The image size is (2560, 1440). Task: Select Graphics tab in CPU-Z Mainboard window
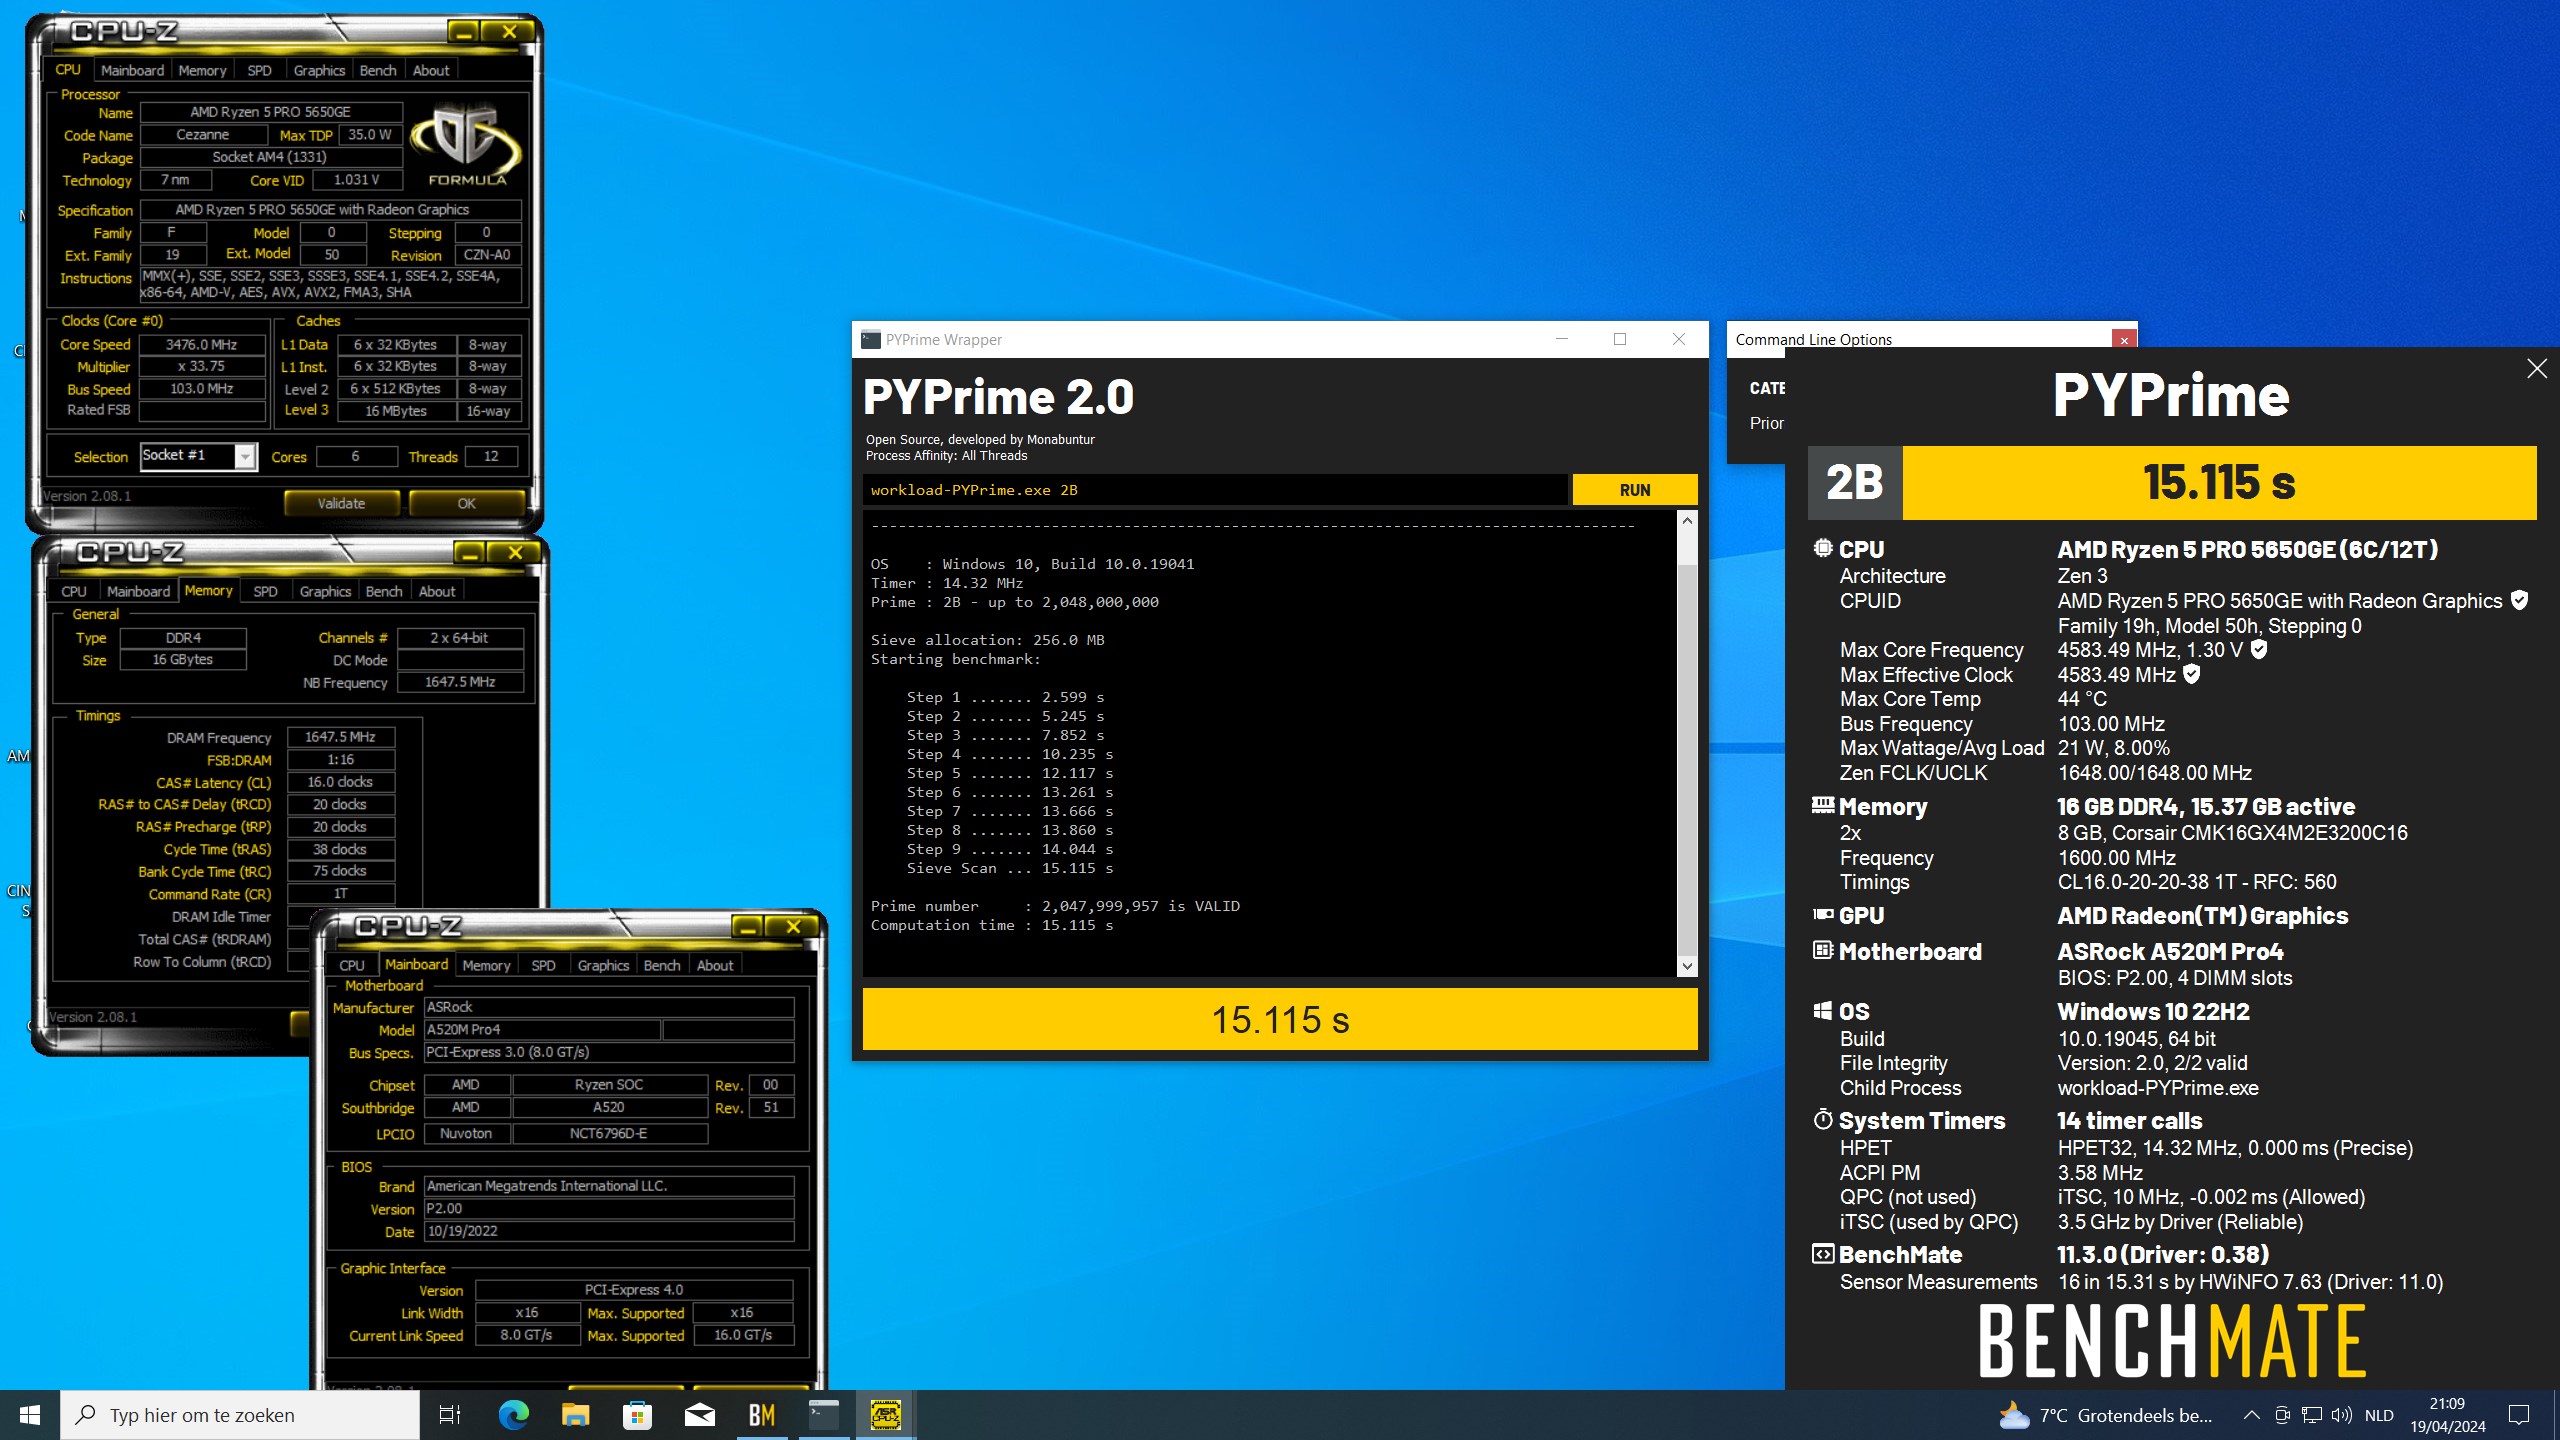603,965
